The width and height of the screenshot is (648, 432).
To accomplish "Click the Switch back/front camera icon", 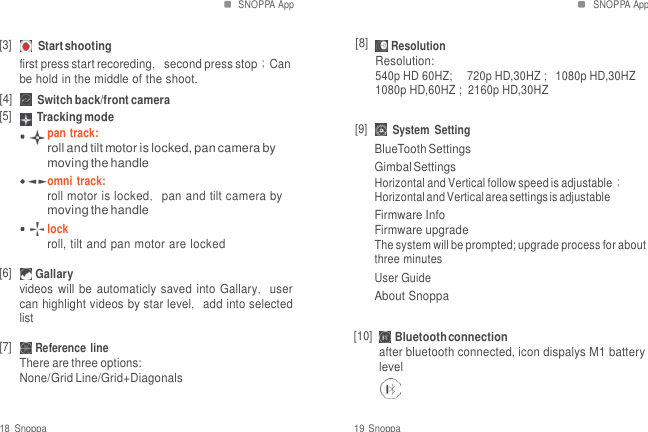I will [26, 100].
